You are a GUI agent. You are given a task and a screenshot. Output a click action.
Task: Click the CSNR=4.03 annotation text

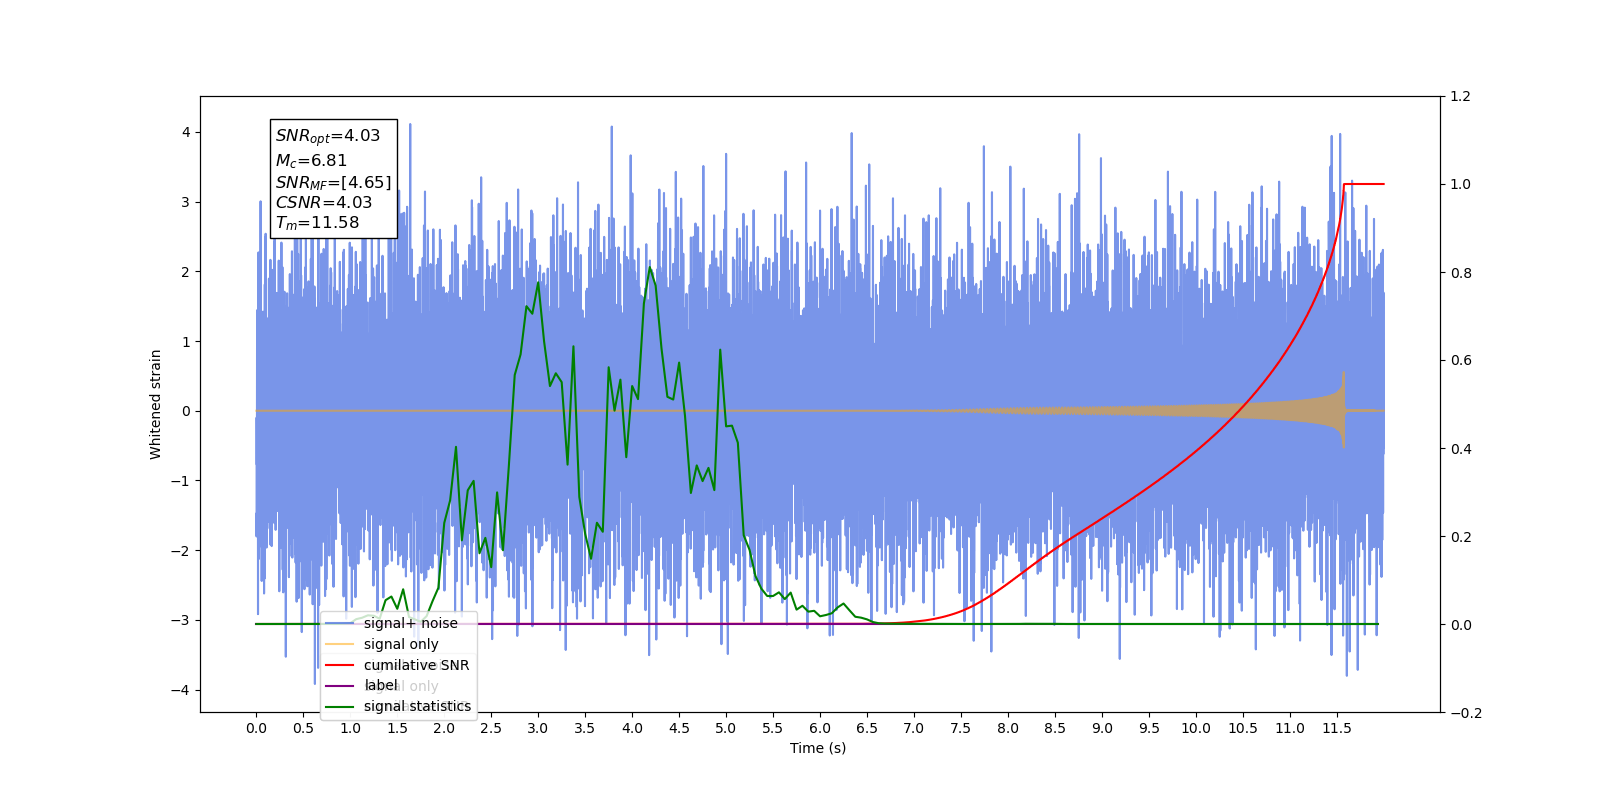[x=324, y=202]
